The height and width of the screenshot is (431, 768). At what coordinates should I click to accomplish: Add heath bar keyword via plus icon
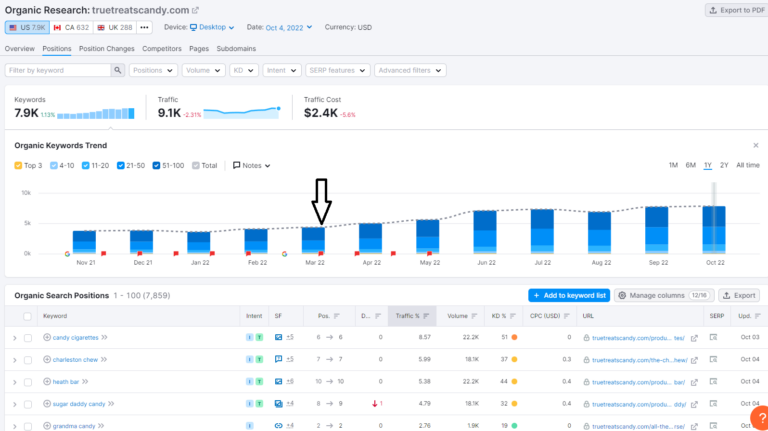[47, 382]
